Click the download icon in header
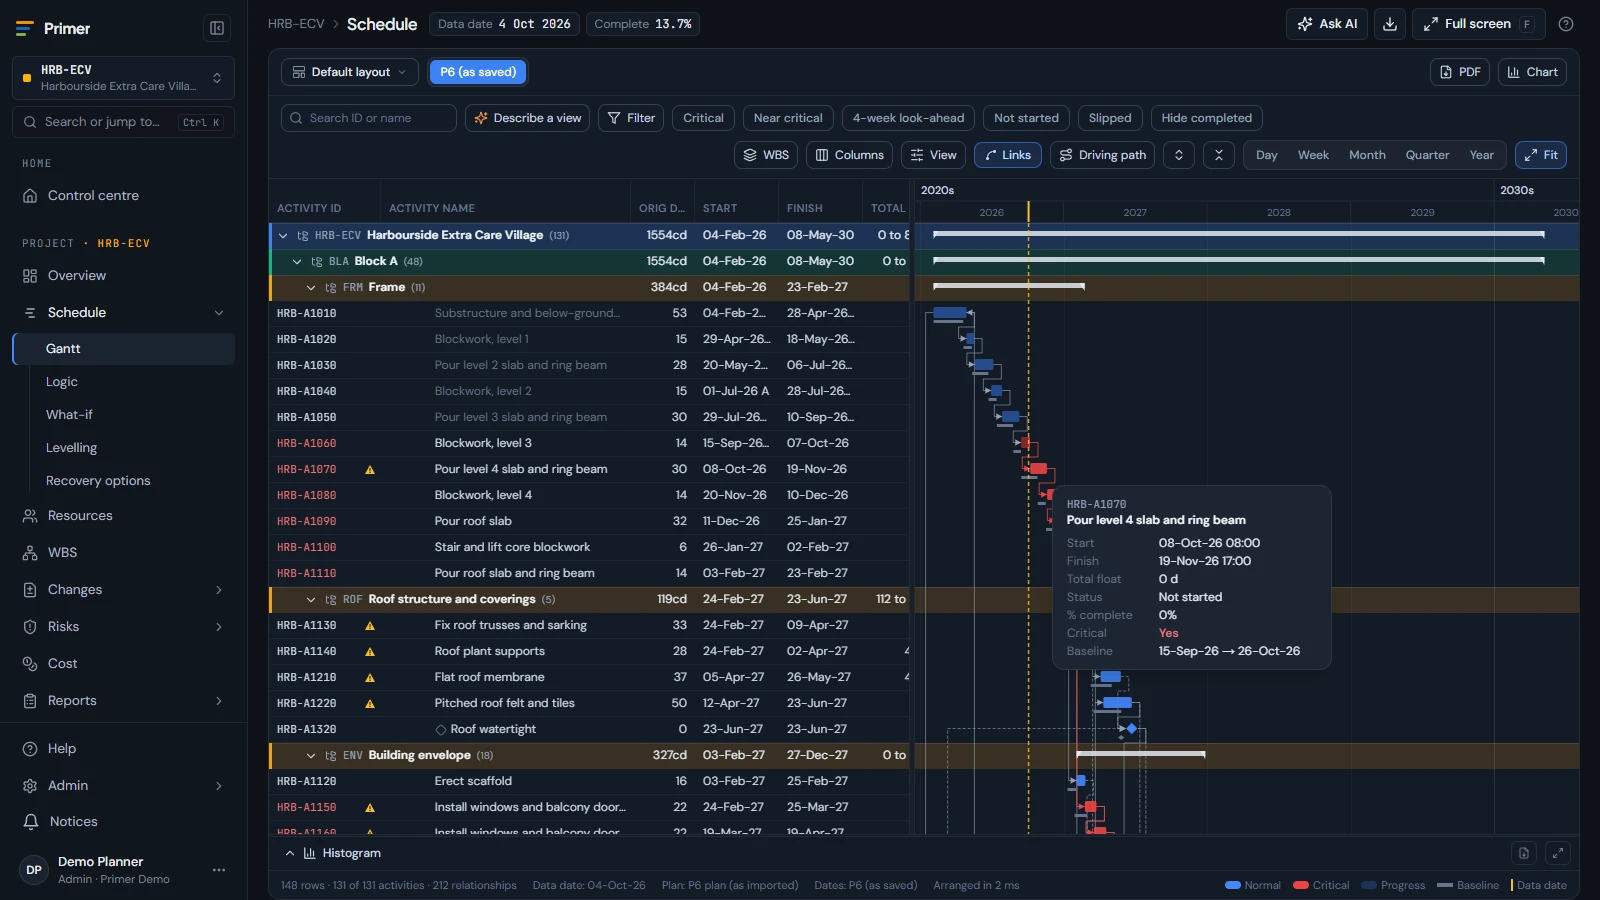The image size is (1600, 900). coord(1390,24)
